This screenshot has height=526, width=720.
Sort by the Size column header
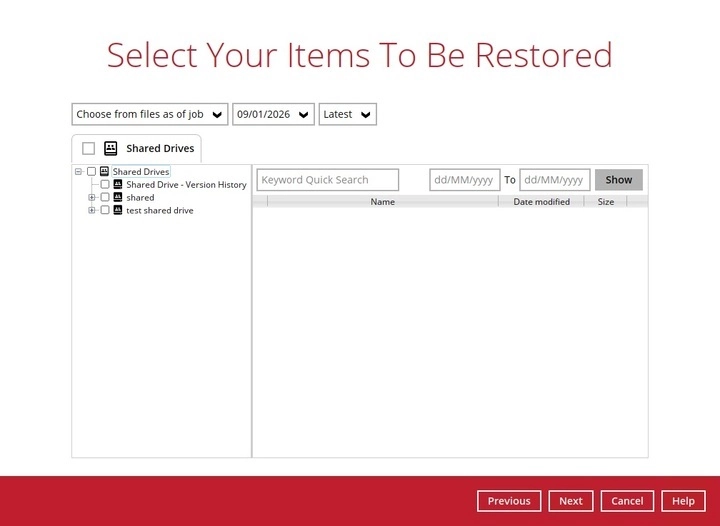pyautogui.click(x=606, y=201)
